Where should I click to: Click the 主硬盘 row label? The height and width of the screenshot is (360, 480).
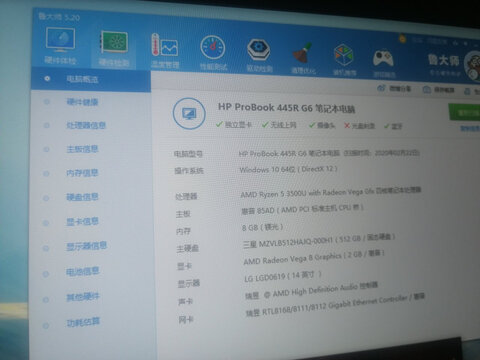click(188, 248)
